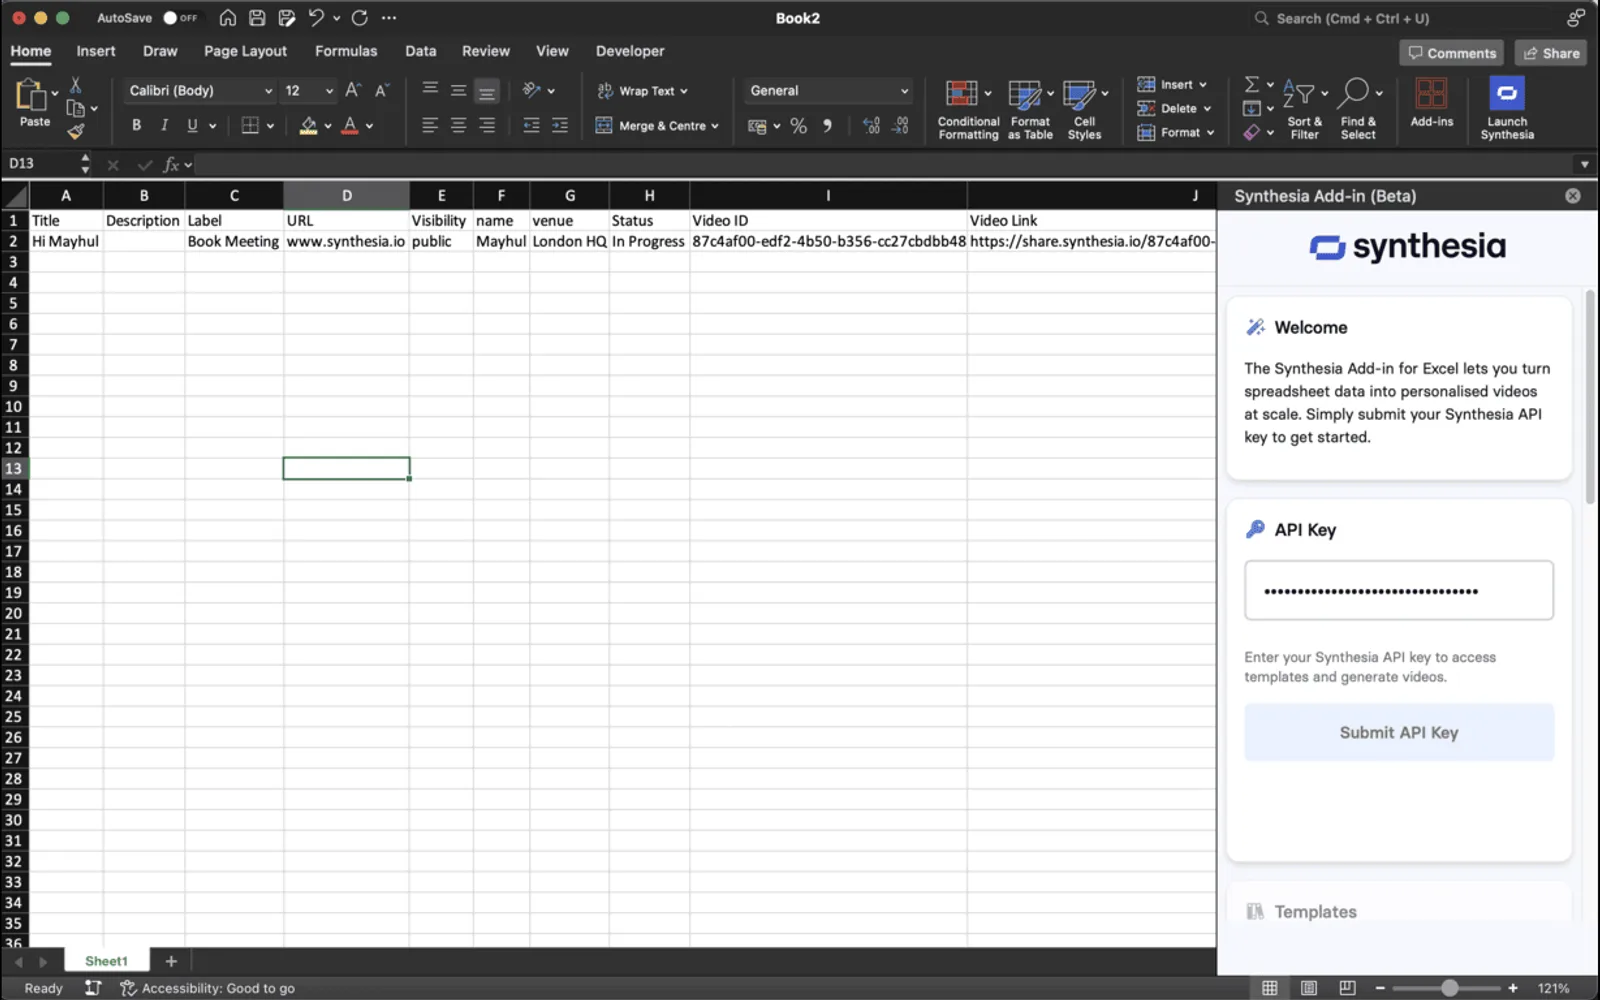Image resolution: width=1600 pixels, height=1000 pixels.
Task: Toggle Wrap Text for cells
Action: click(x=643, y=90)
